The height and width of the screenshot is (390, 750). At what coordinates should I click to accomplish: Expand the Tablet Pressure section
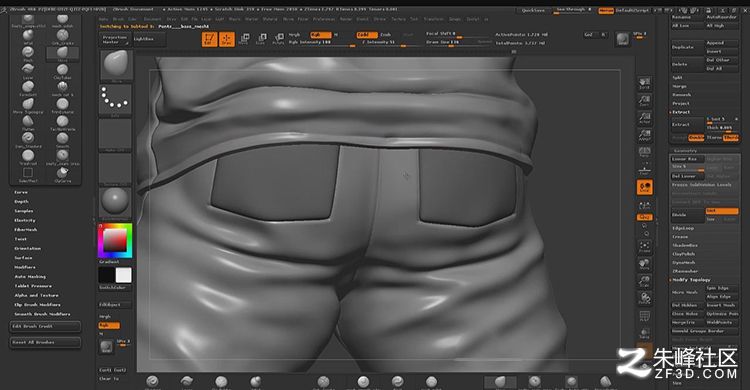click(33, 286)
